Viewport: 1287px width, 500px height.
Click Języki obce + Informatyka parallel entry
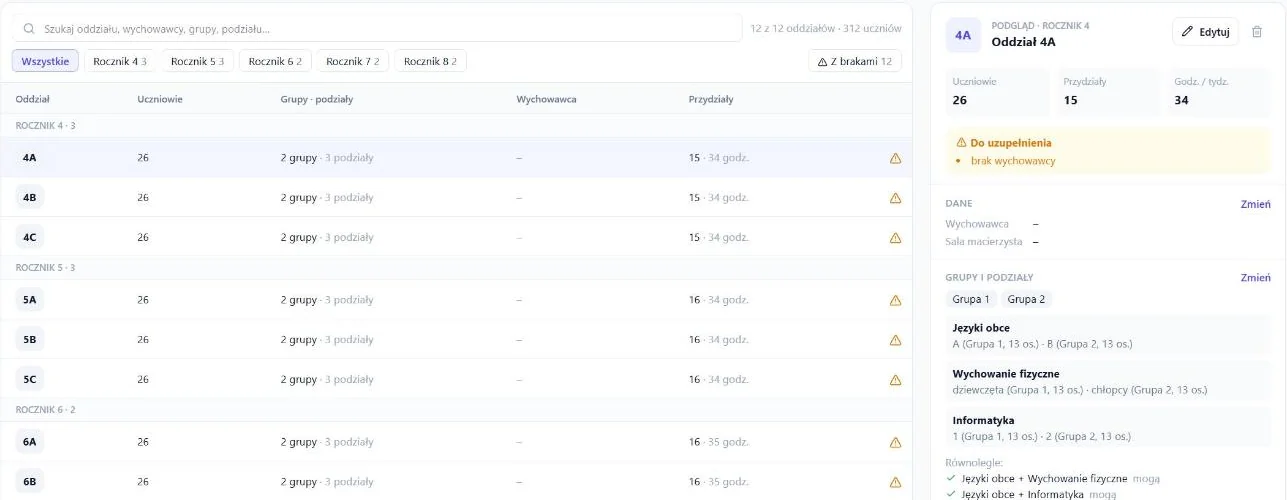click(1031, 494)
